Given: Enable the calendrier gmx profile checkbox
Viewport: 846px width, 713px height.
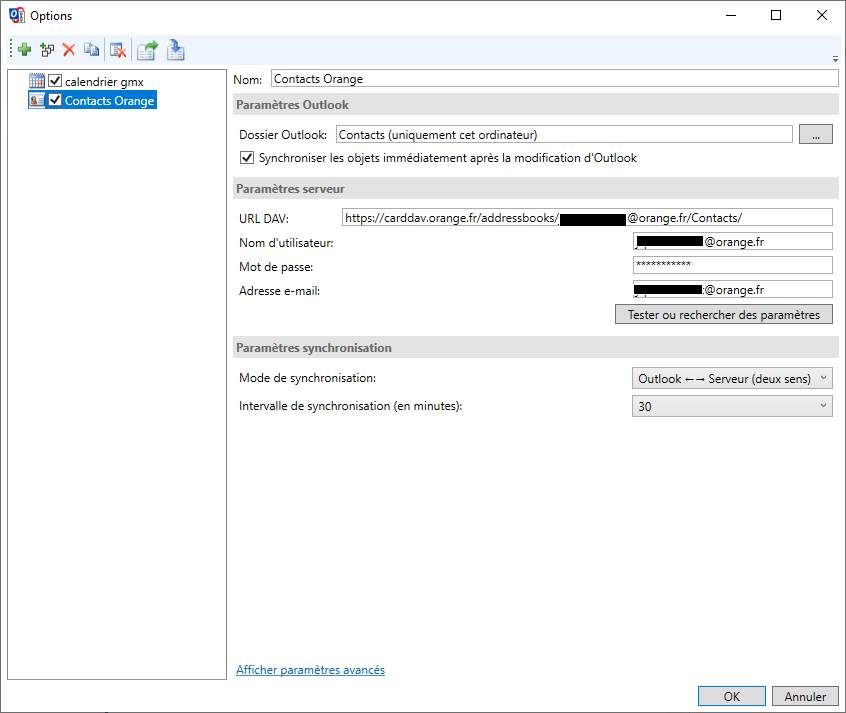Looking at the screenshot, I should 54,81.
